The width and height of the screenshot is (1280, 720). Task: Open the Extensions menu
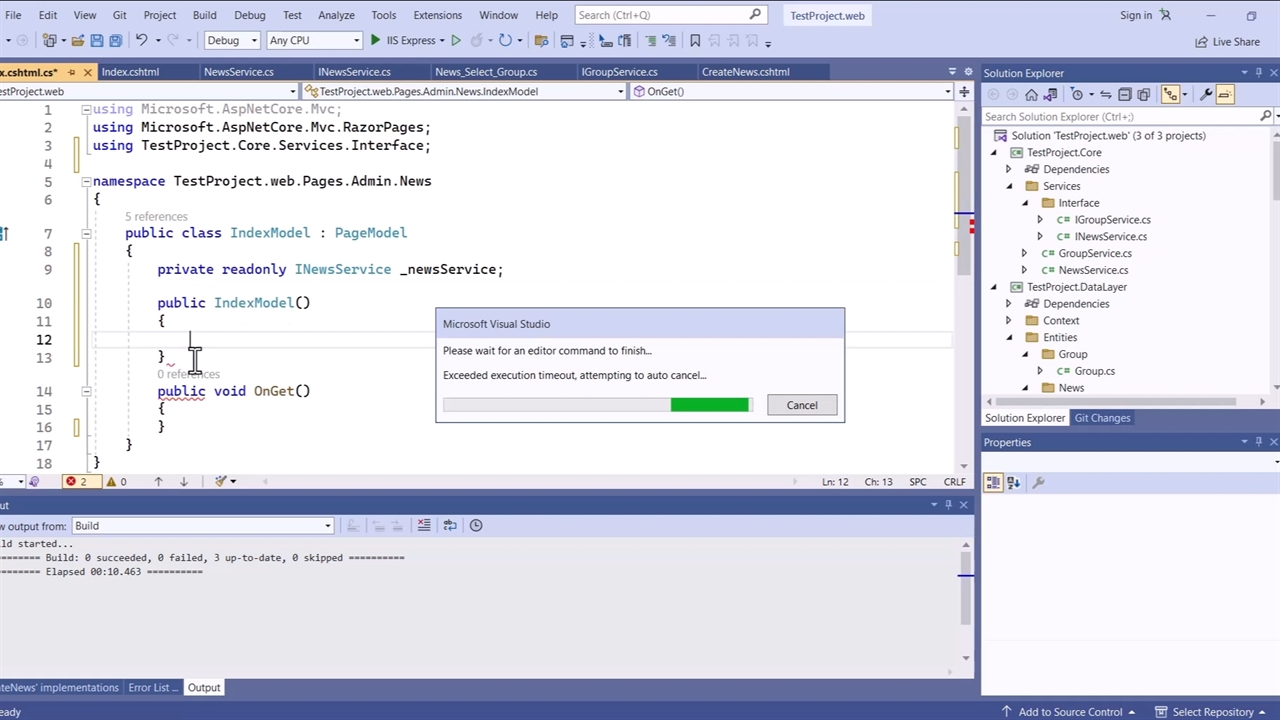click(x=437, y=15)
